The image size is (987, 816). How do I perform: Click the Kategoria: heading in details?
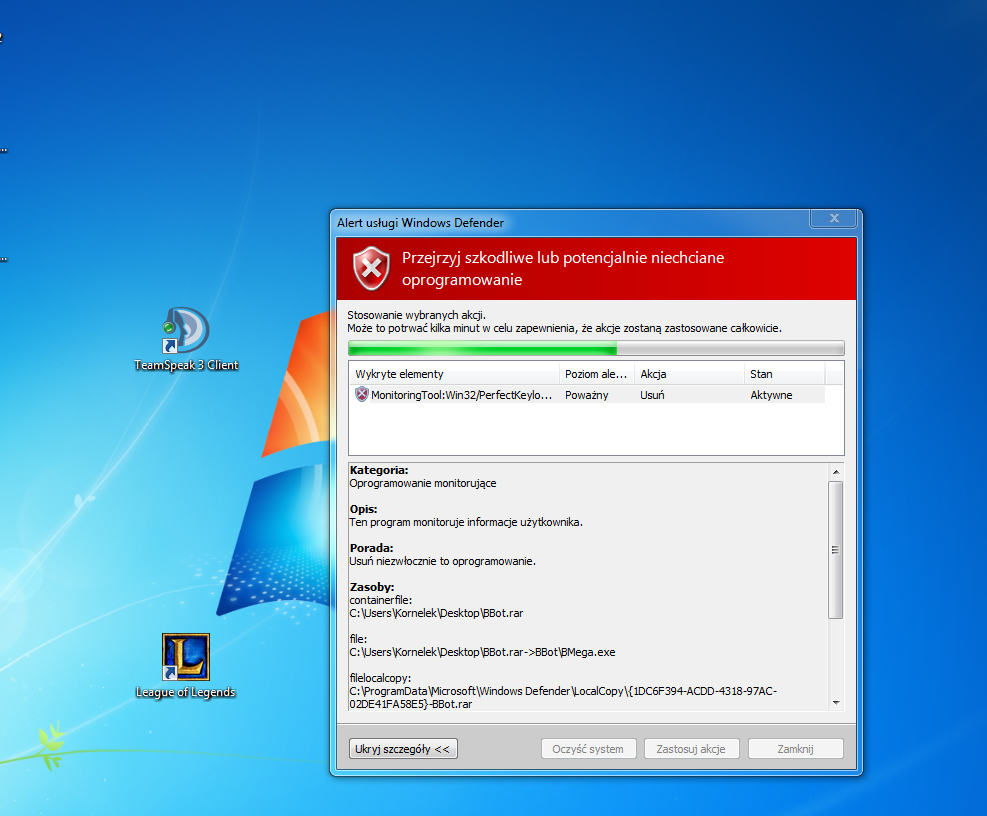[379, 470]
